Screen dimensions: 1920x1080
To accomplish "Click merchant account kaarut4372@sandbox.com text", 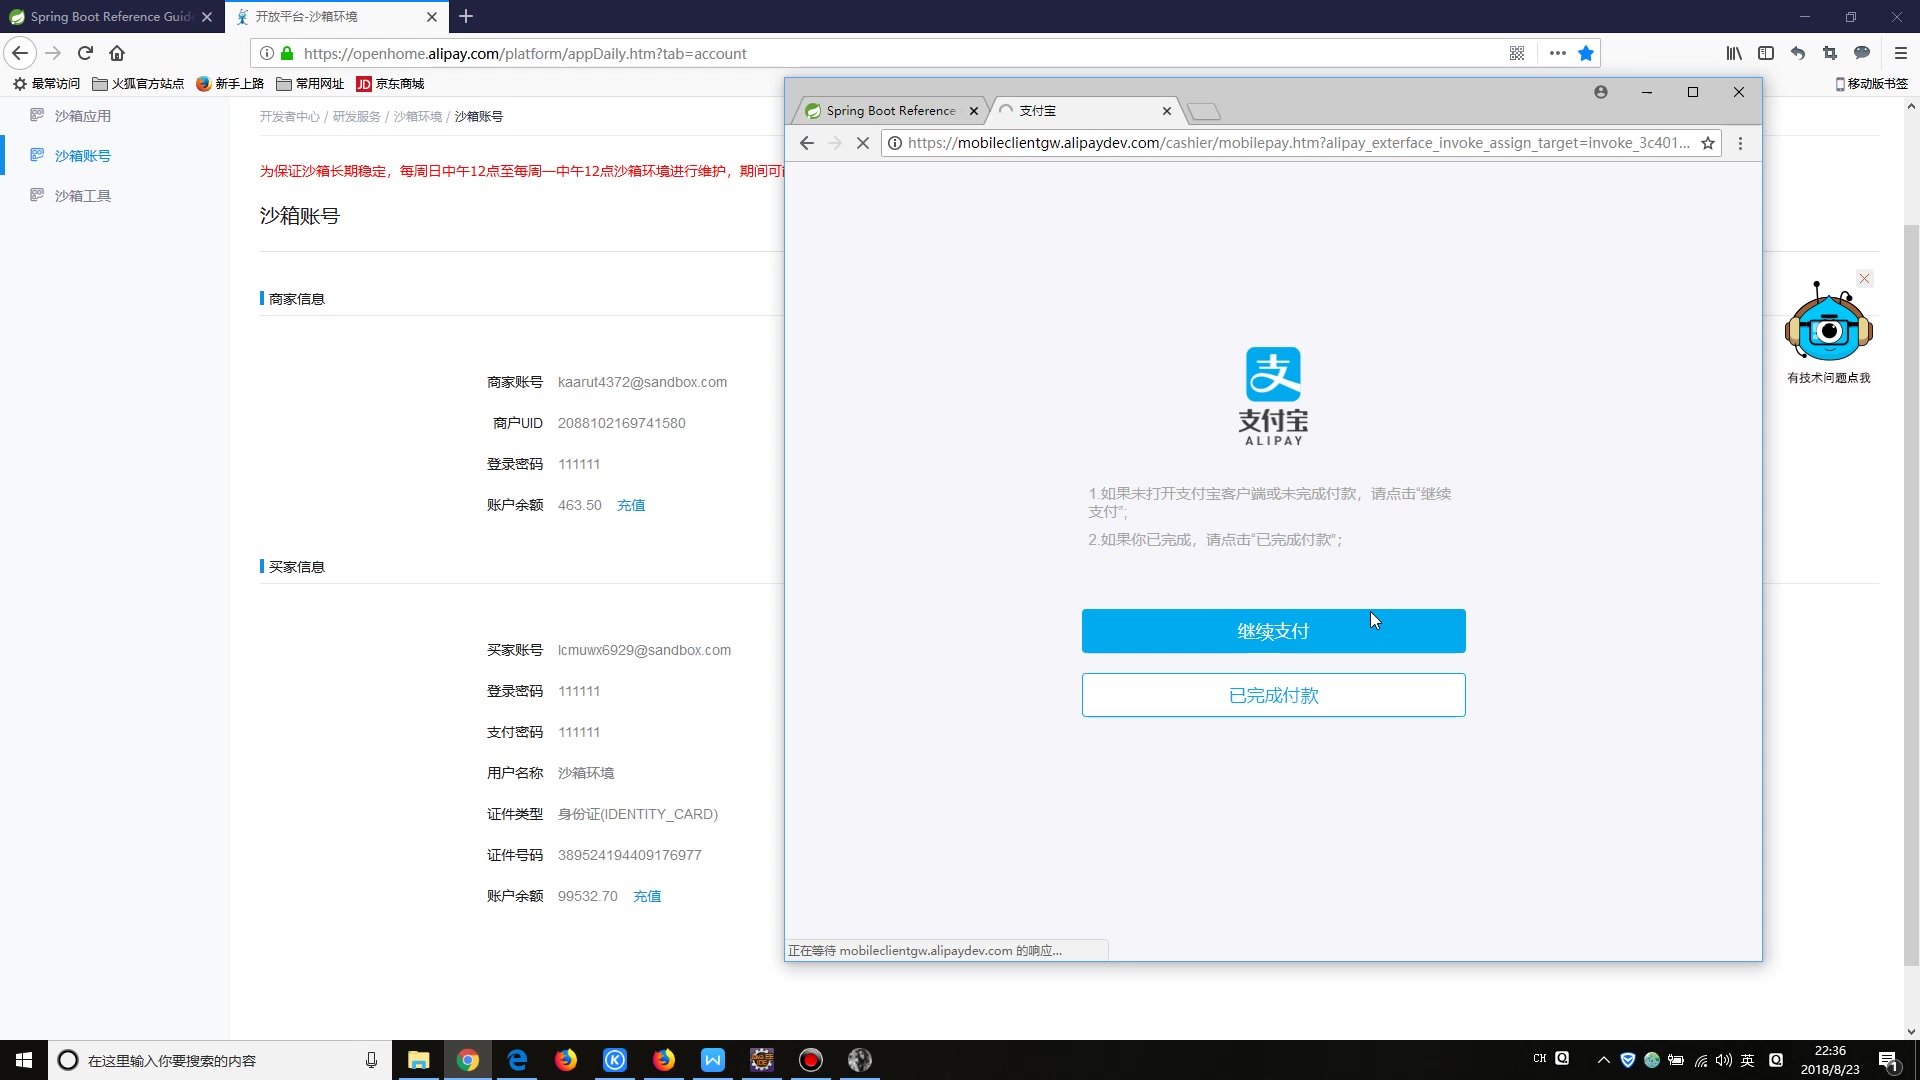I will click(x=642, y=382).
